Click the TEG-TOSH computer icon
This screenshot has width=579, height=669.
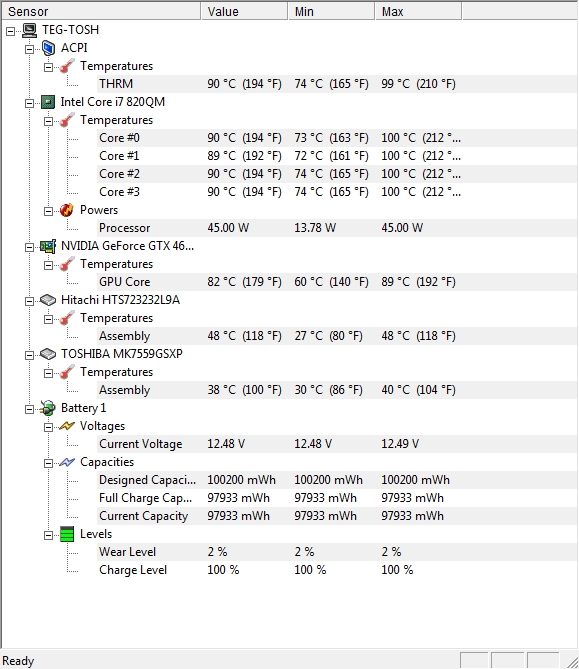29,30
